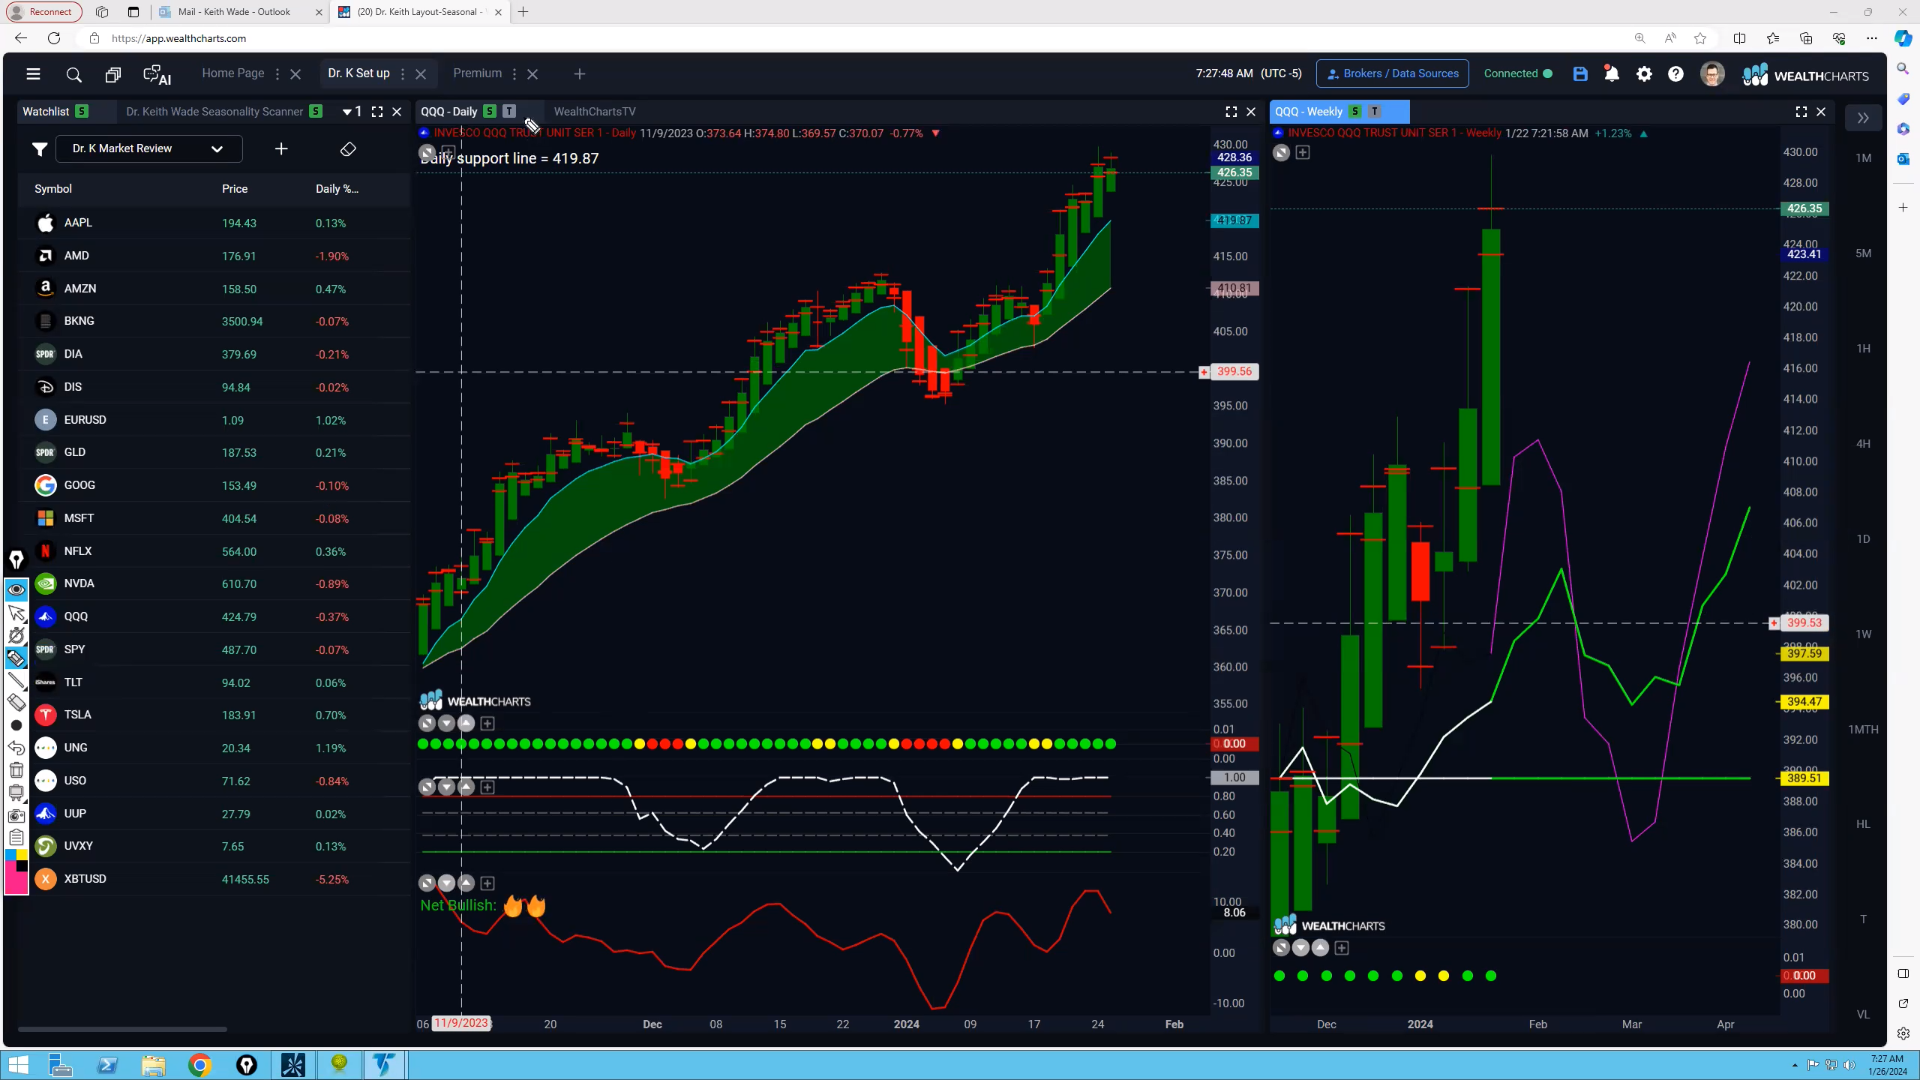This screenshot has height=1080, width=1920.
Task: Open Premium tab options menu
Action: click(x=514, y=74)
